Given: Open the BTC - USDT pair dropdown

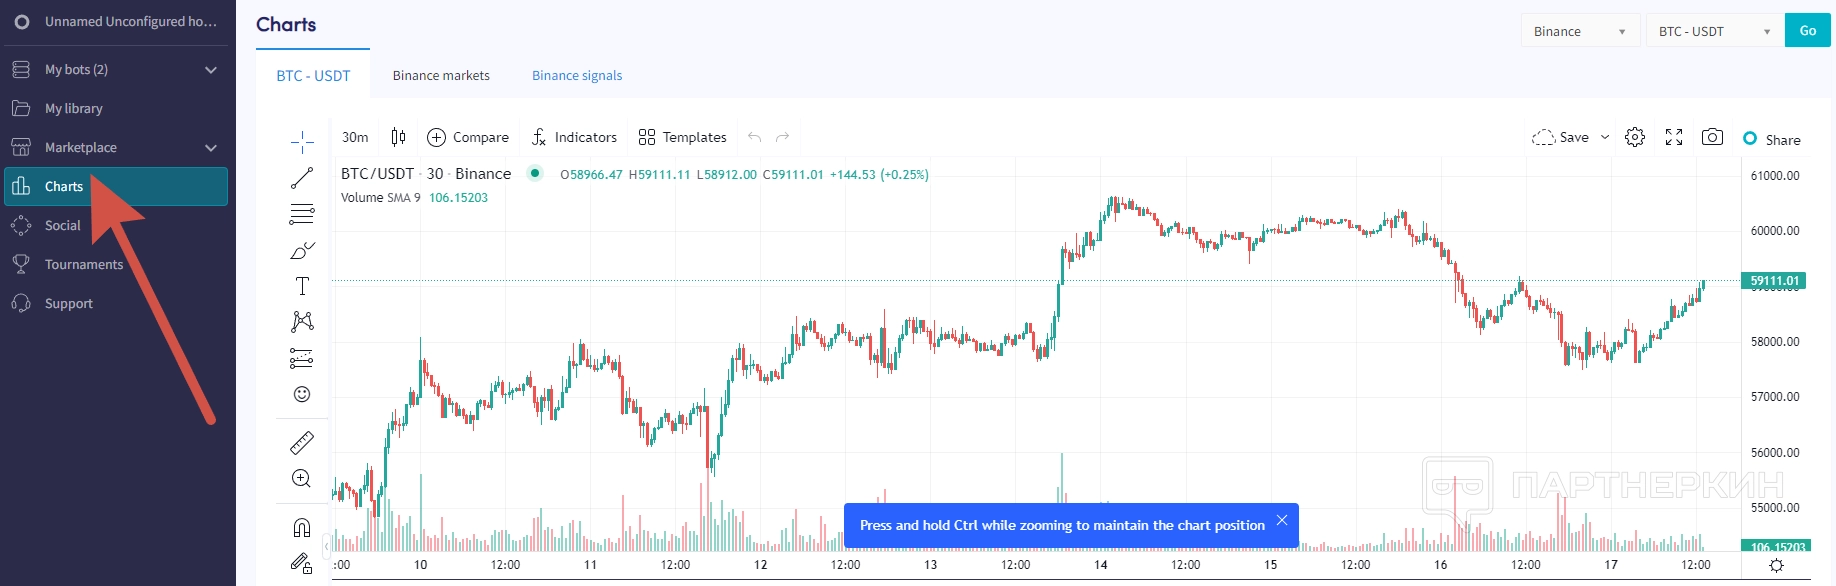Looking at the screenshot, I should [1714, 31].
